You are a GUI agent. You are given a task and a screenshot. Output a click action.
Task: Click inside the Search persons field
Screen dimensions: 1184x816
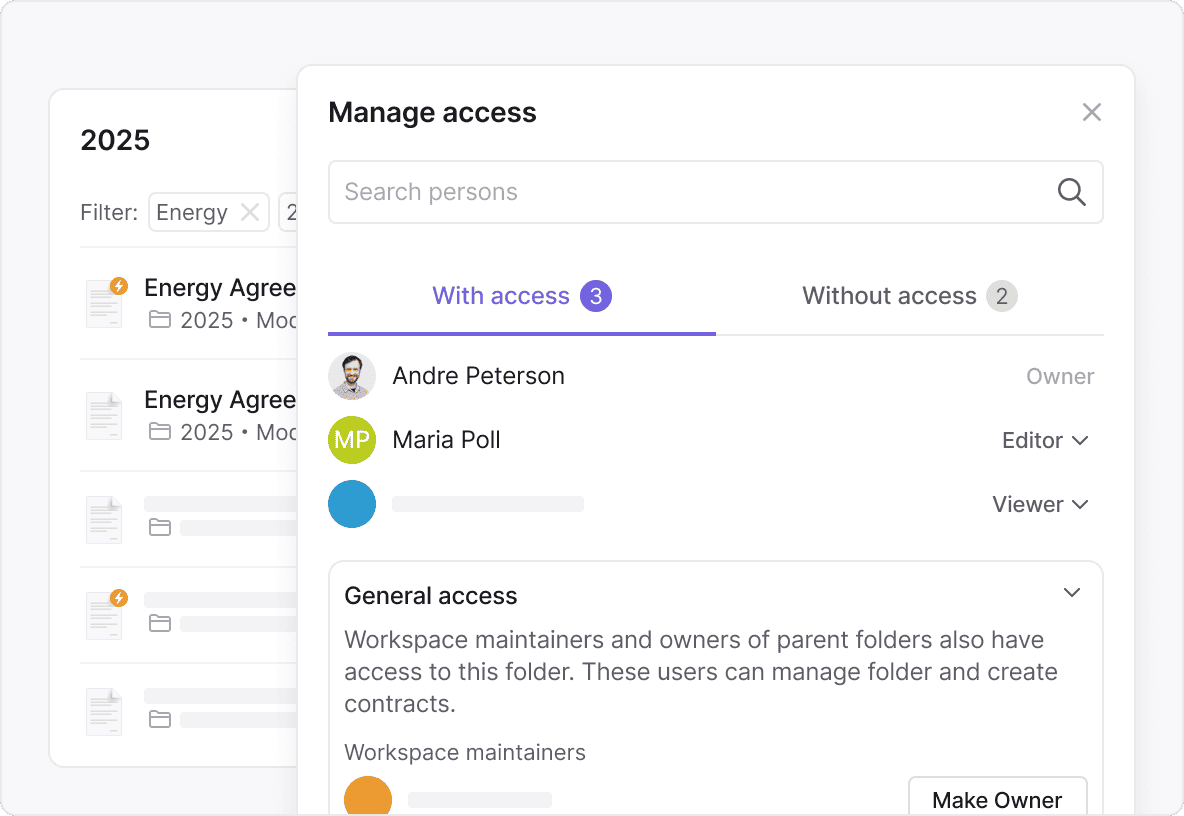tap(690, 192)
